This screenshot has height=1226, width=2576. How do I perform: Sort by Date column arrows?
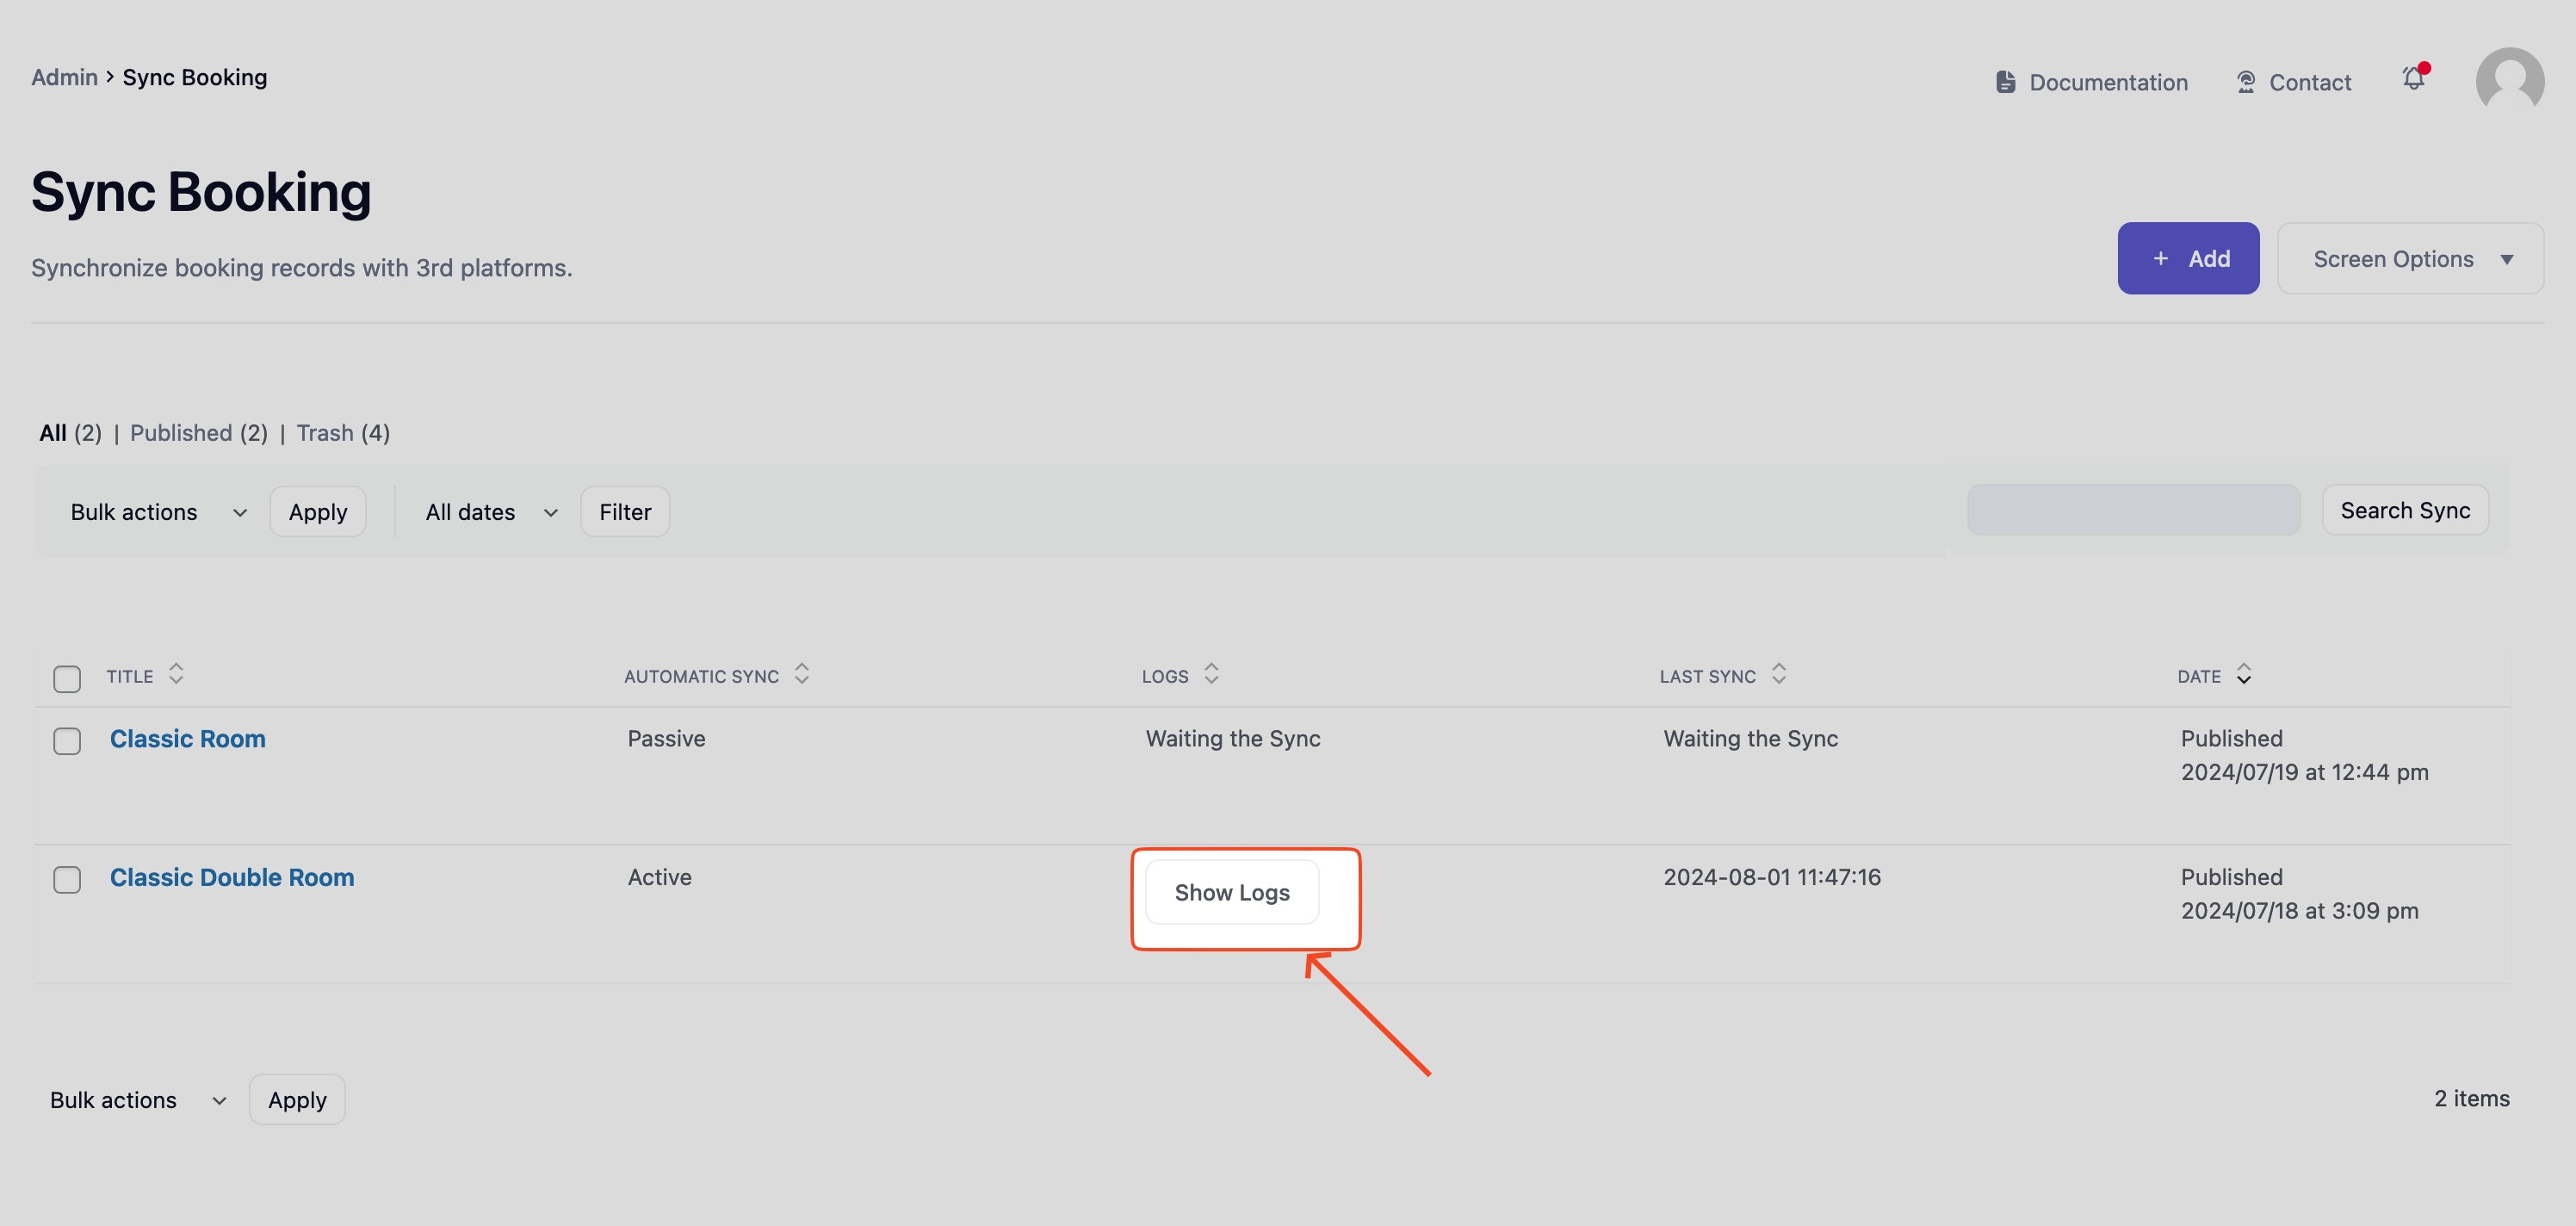pyautogui.click(x=2243, y=674)
